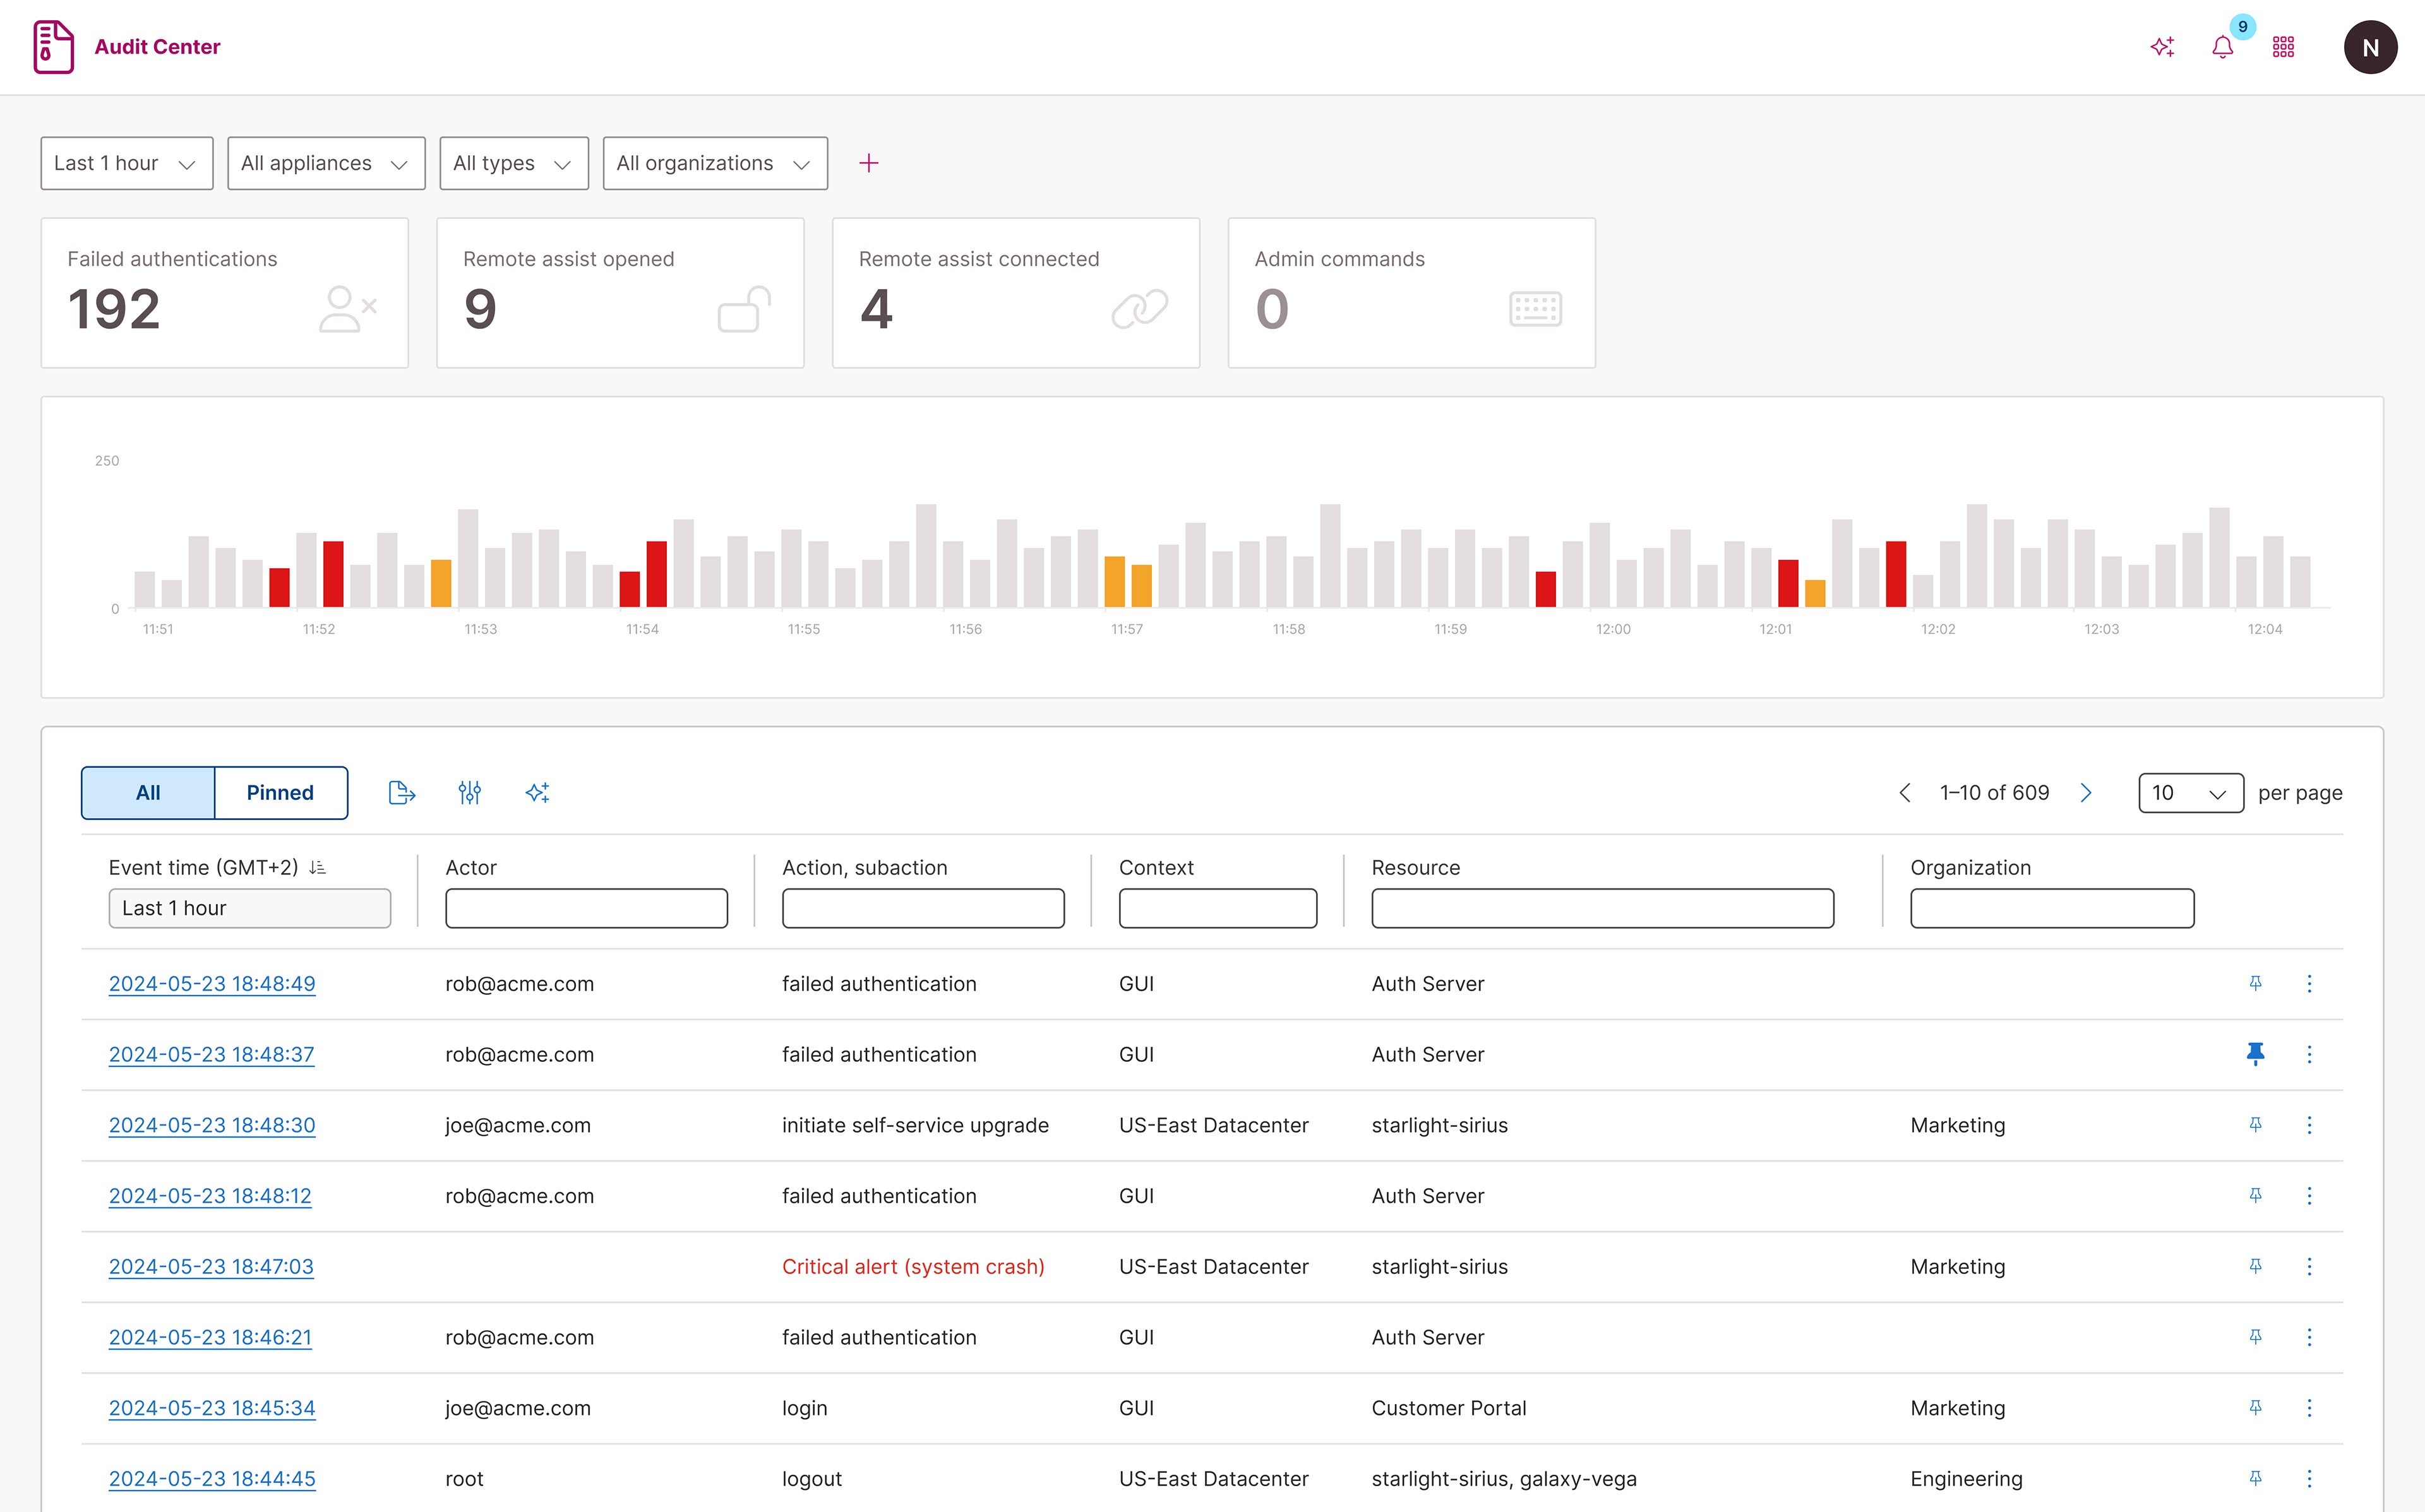The height and width of the screenshot is (1512, 2425).
Task: Open the column settings sliders icon
Action: coord(469,793)
